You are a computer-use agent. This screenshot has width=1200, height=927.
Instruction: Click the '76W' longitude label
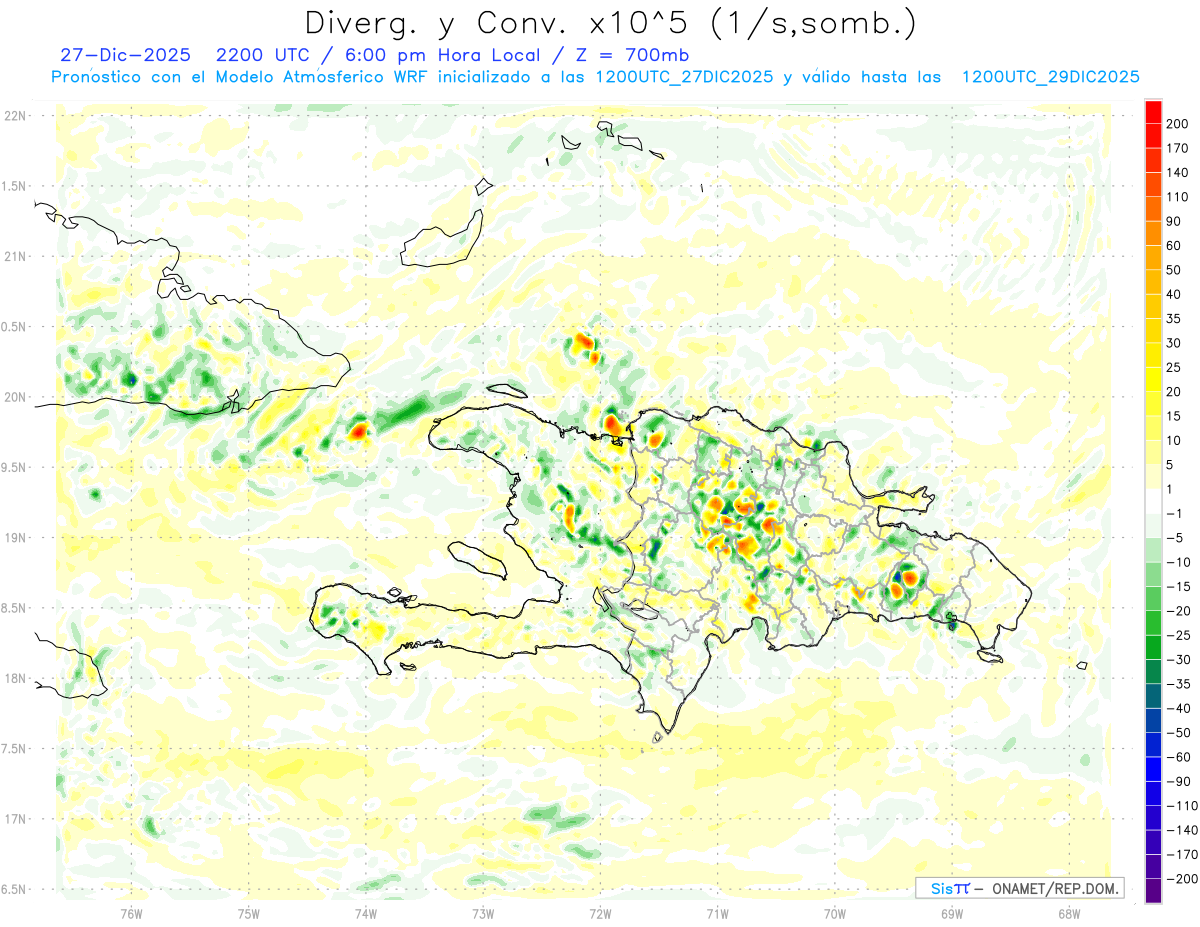pos(131,914)
